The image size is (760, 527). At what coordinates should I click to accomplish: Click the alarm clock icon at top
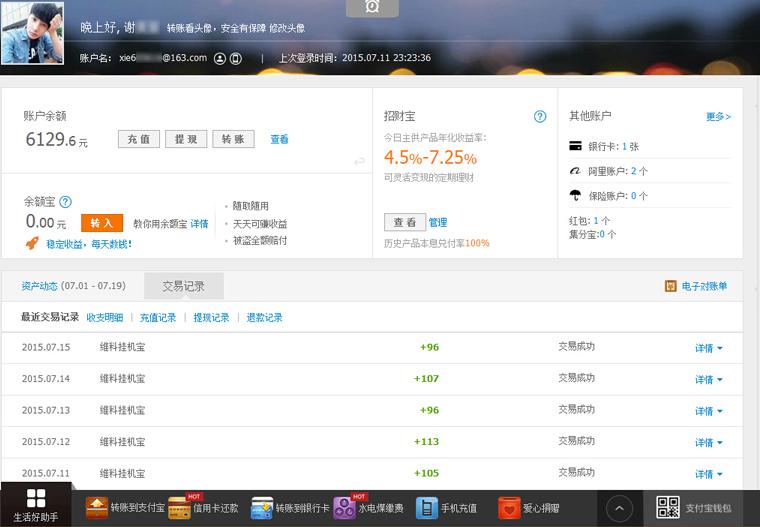tap(372, 6)
